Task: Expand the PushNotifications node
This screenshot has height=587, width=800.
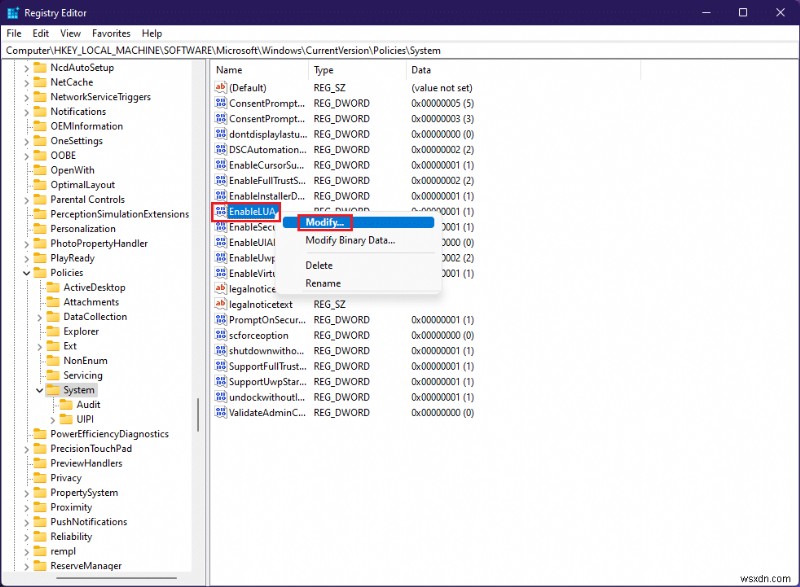Action: [x=27, y=522]
